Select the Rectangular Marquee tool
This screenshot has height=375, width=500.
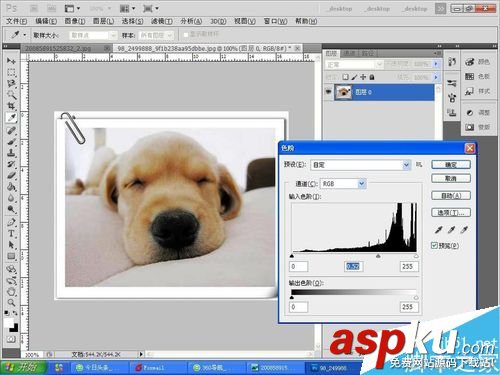tap(11, 72)
